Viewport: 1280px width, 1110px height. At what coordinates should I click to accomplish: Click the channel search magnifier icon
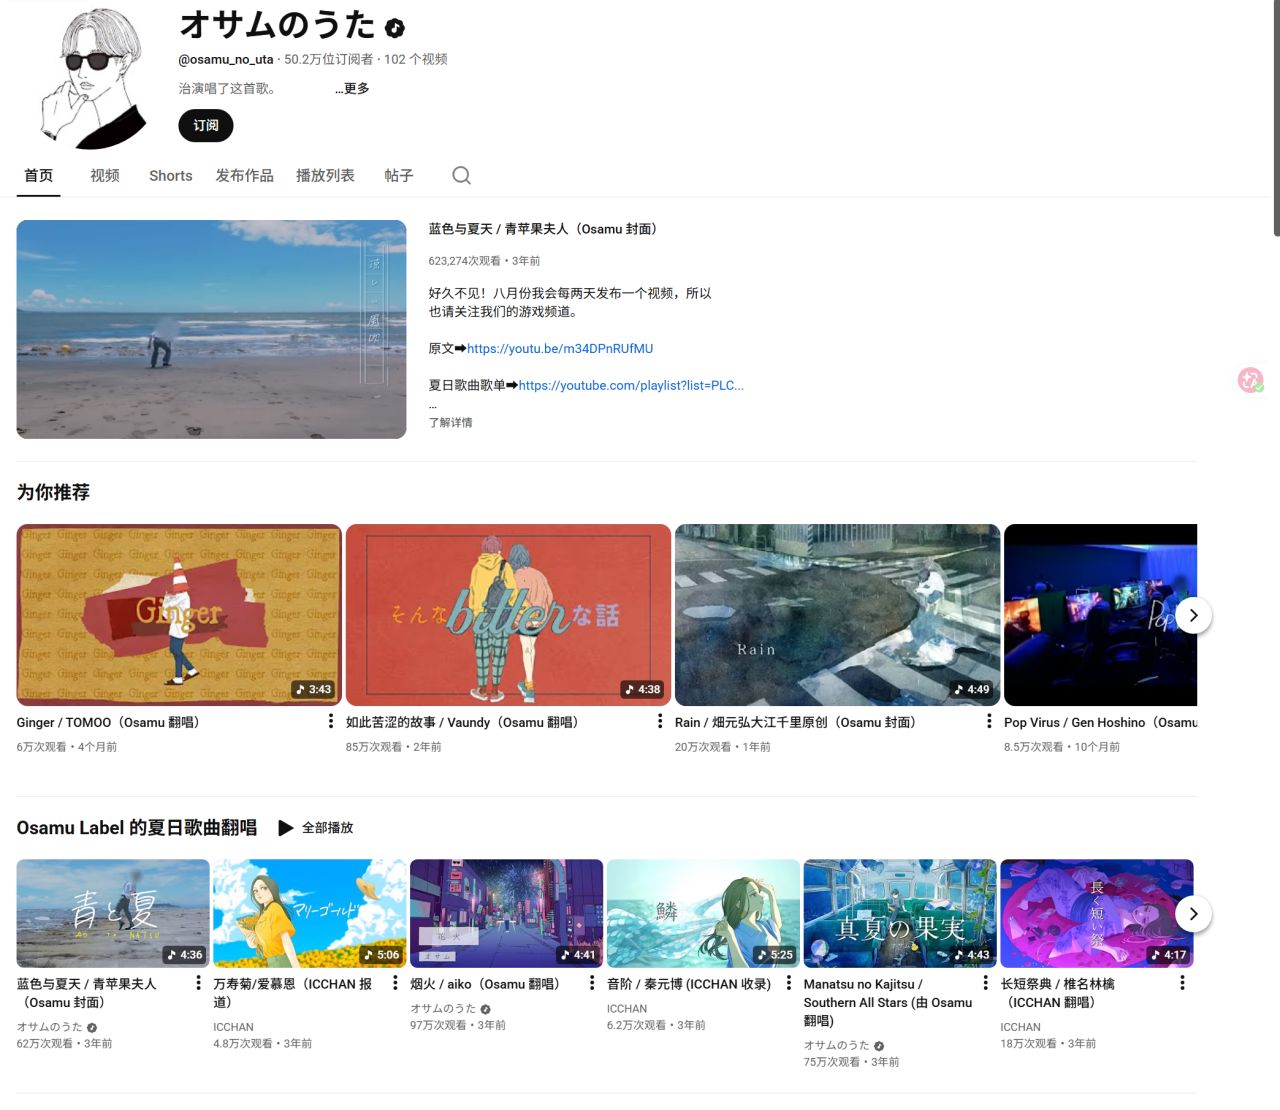click(461, 175)
